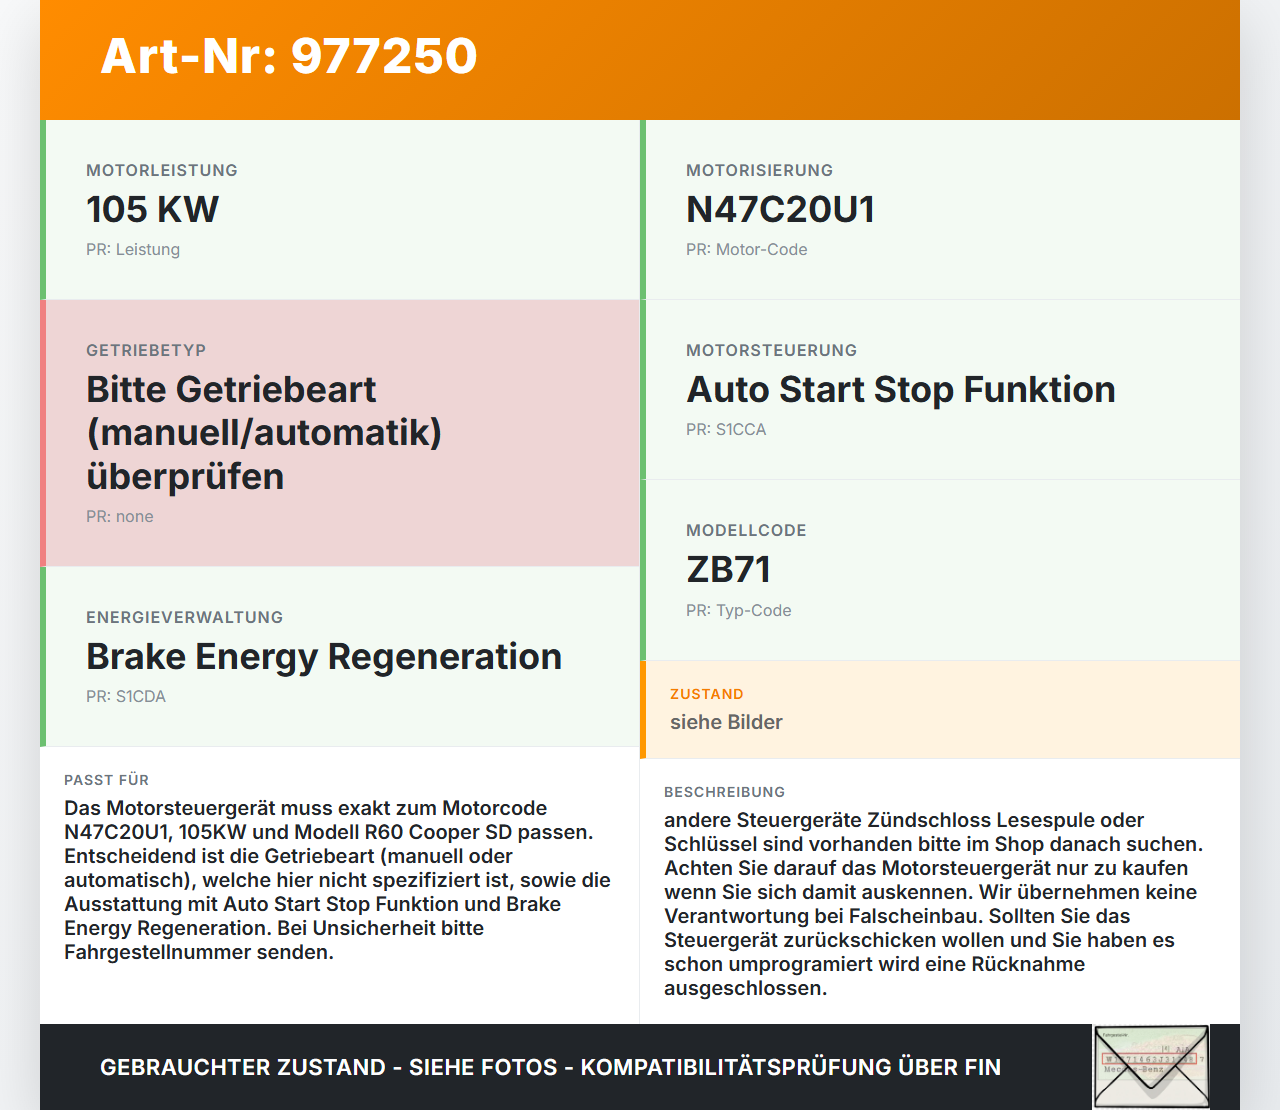Viewport: 1280px width, 1110px height.
Task: Click the Modellcode ZB71 value
Action: [728, 570]
